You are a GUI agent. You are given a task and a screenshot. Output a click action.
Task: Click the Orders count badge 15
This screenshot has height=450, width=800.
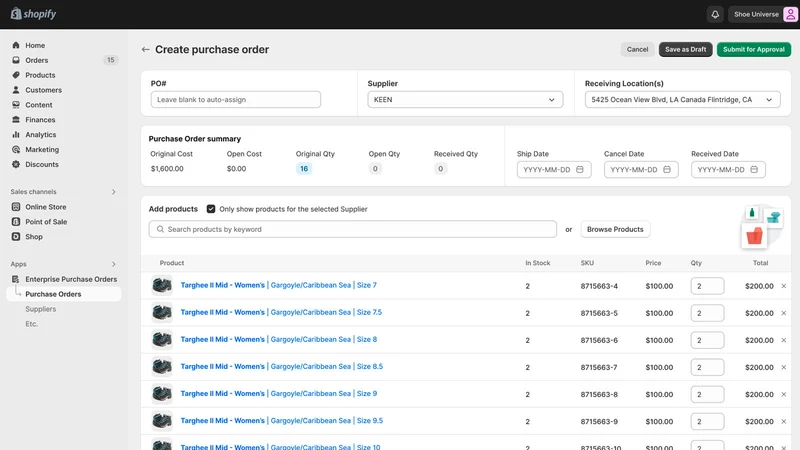coord(111,60)
